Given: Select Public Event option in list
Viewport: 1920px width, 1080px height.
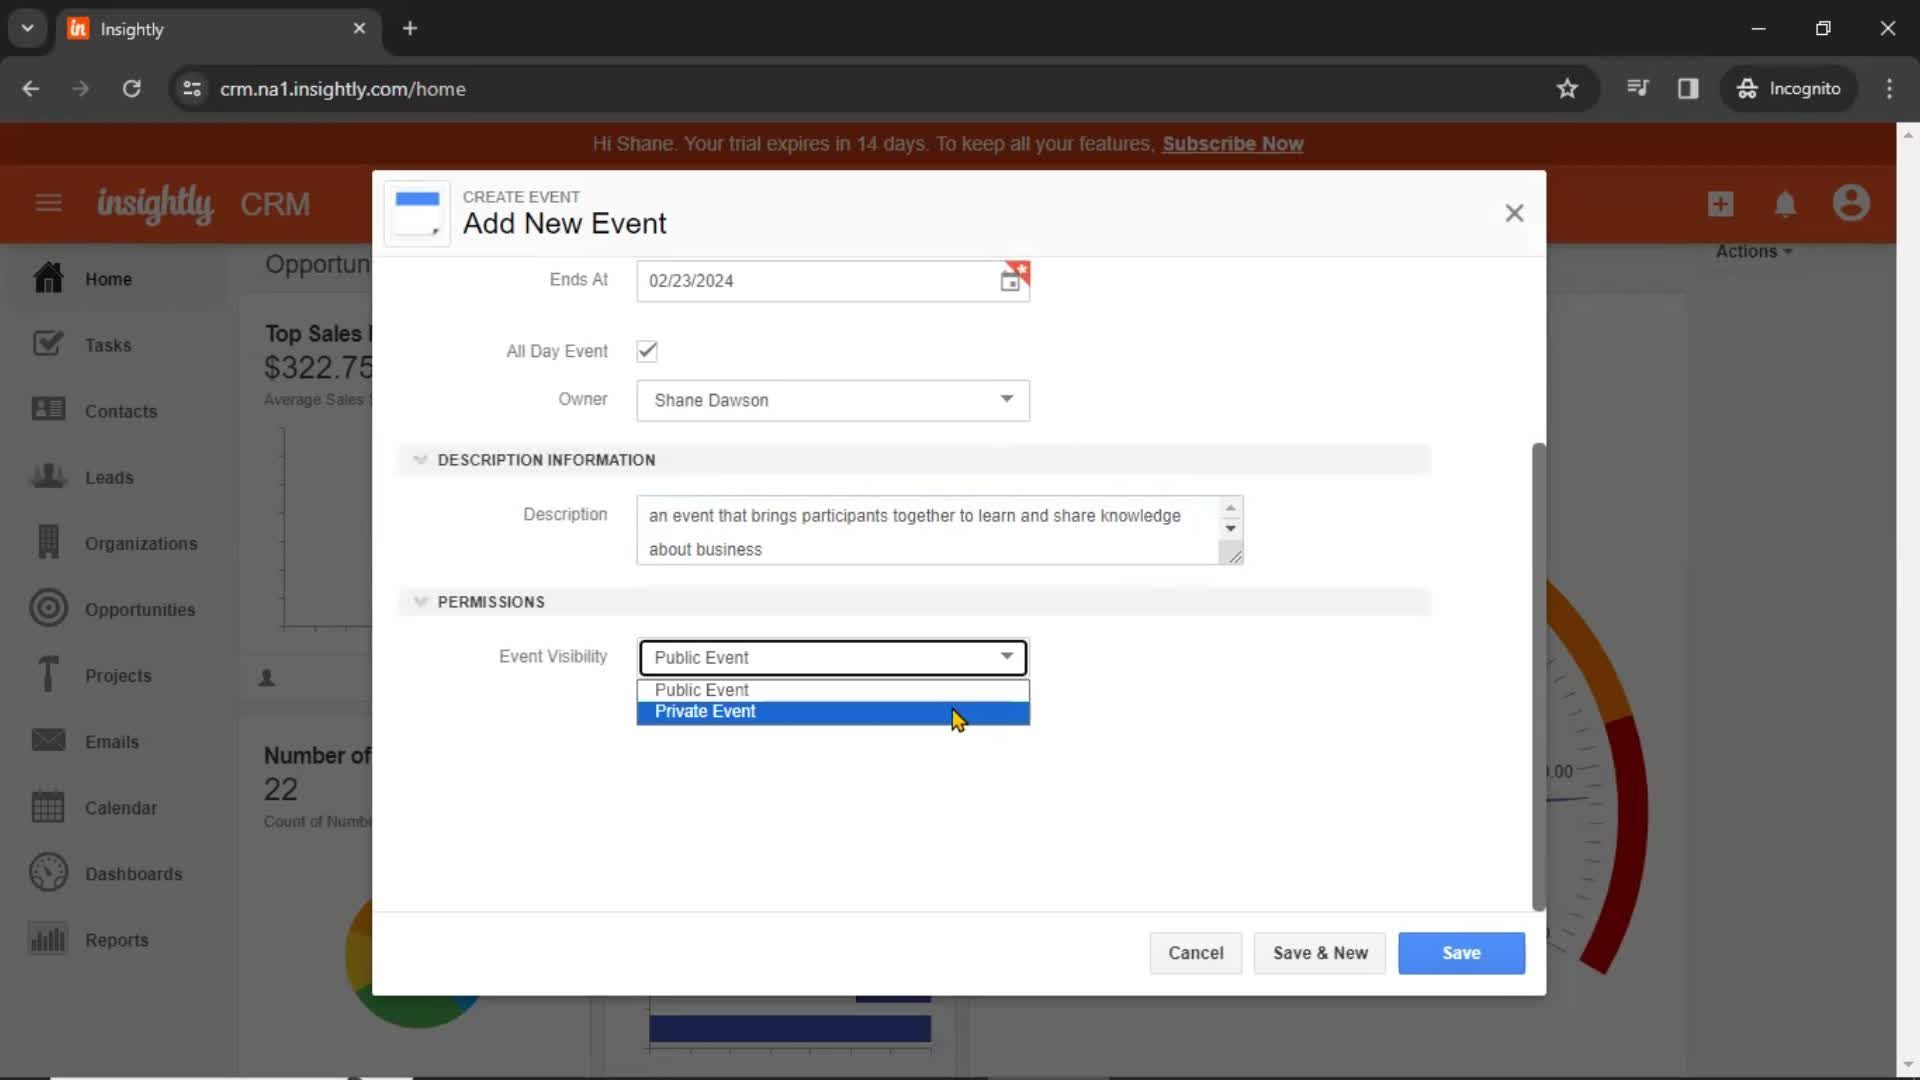Looking at the screenshot, I should (x=833, y=690).
